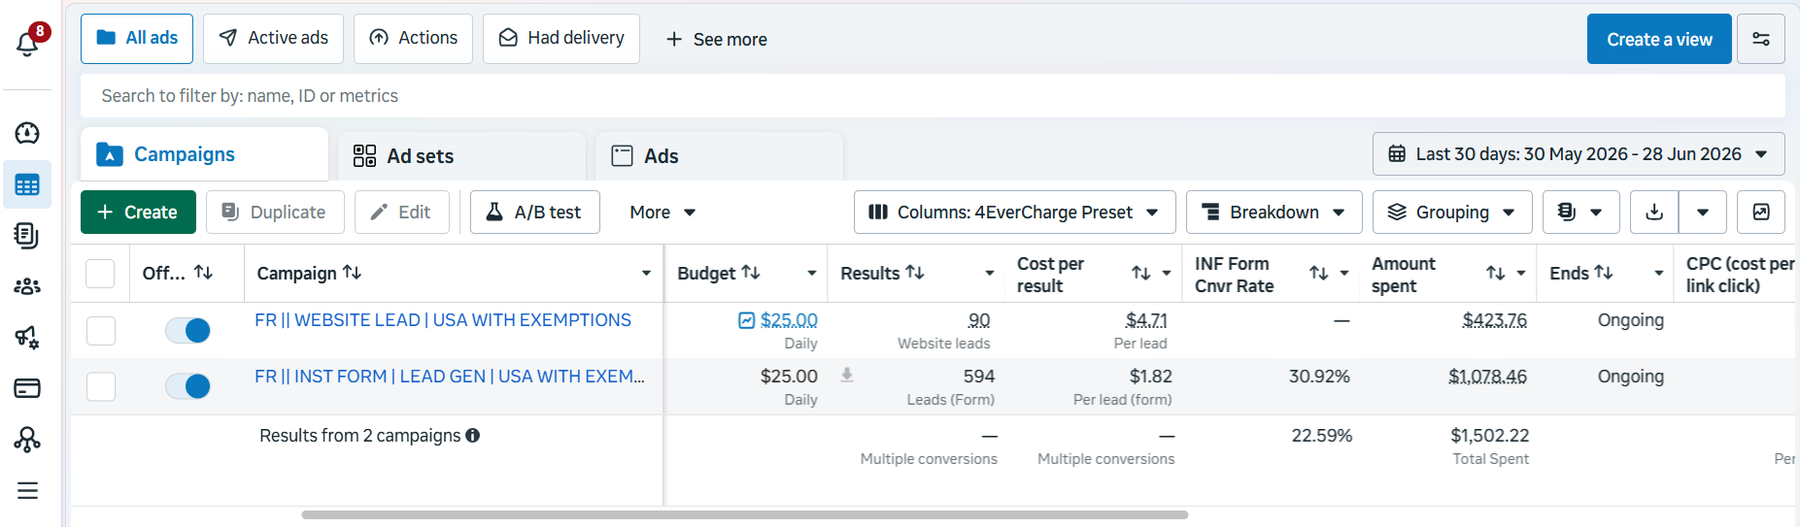Image resolution: width=1800 pixels, height=527 pixels.
Task: Open the chart view icon button
Action: pyautogui.click(x=1761, y=212)
